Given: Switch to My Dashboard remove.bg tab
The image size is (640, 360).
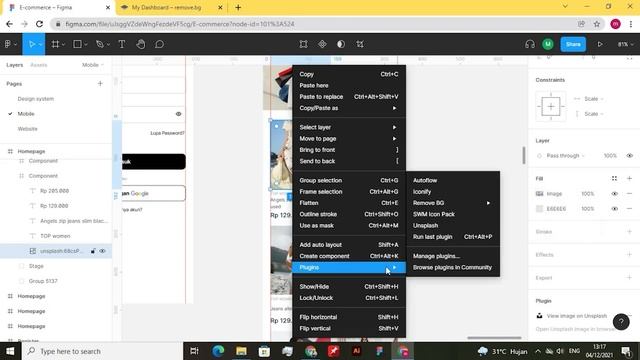Looking at the screenshot, I should [171, 7].
